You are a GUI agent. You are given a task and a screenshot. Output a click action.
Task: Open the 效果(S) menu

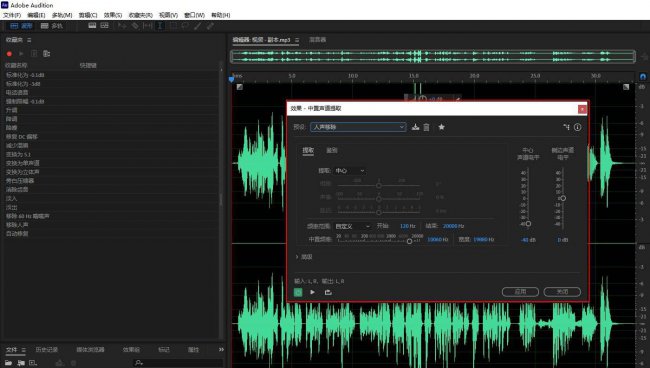(x=113, y=15)
